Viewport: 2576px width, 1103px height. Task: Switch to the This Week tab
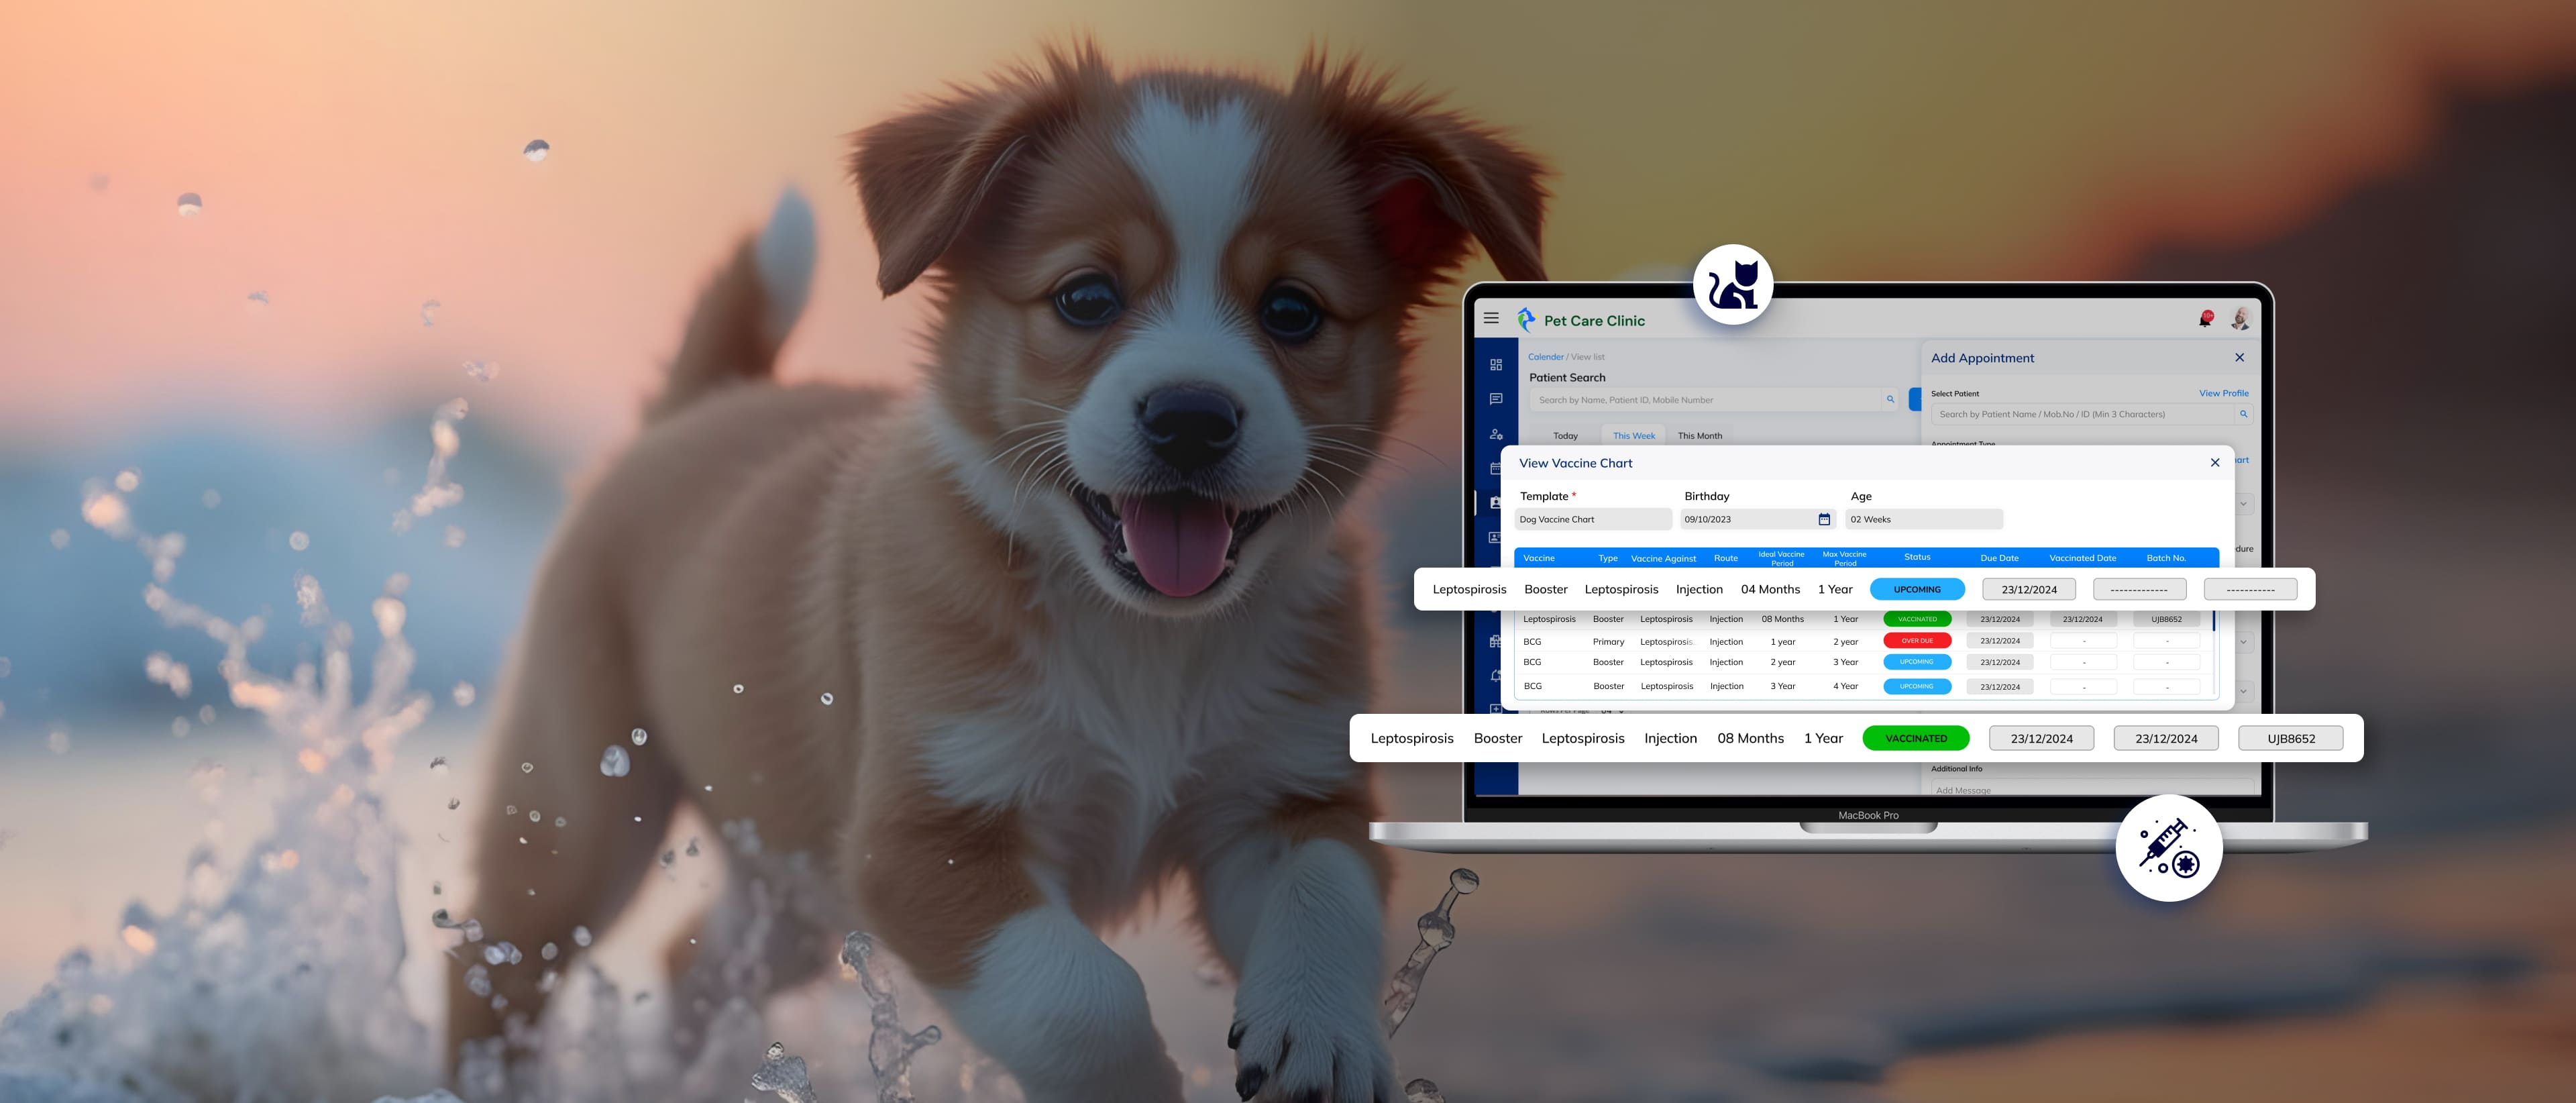tap(1634, 436)
